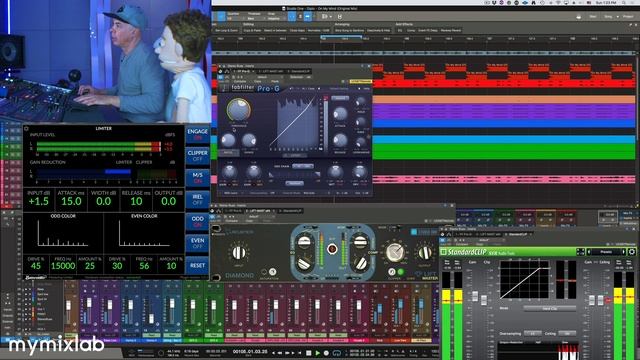
Task: Click the StandardCLIP Ceiling value field
Action: (567, 333)
